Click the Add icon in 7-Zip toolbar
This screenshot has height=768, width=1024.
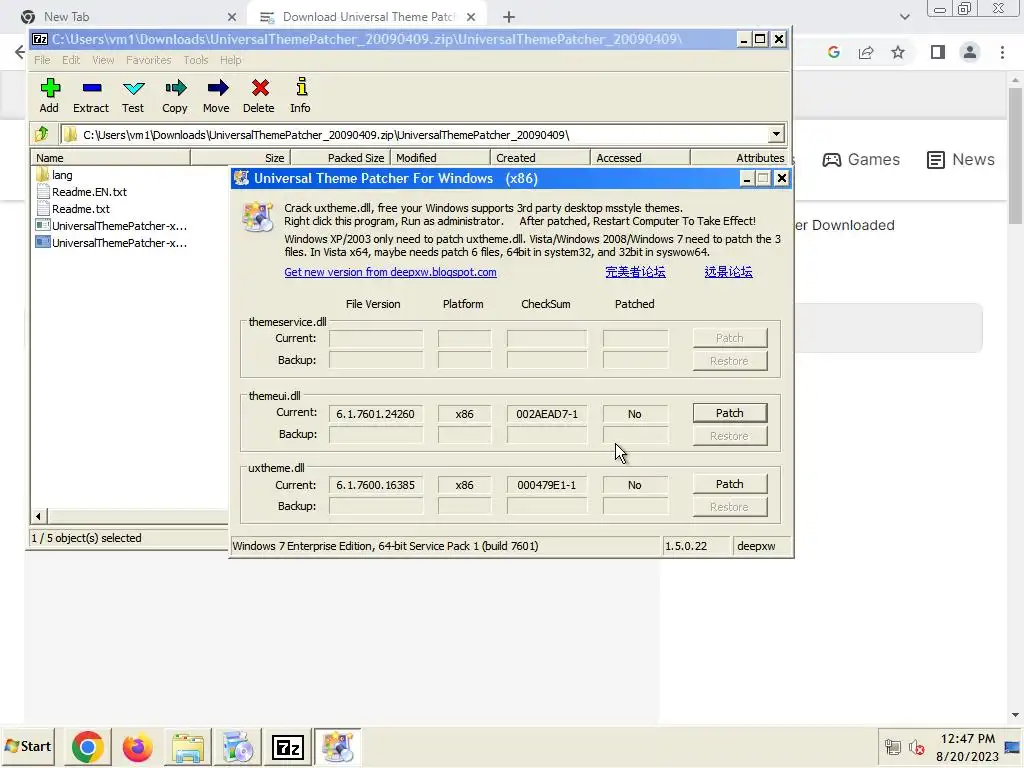pos(50,95)
